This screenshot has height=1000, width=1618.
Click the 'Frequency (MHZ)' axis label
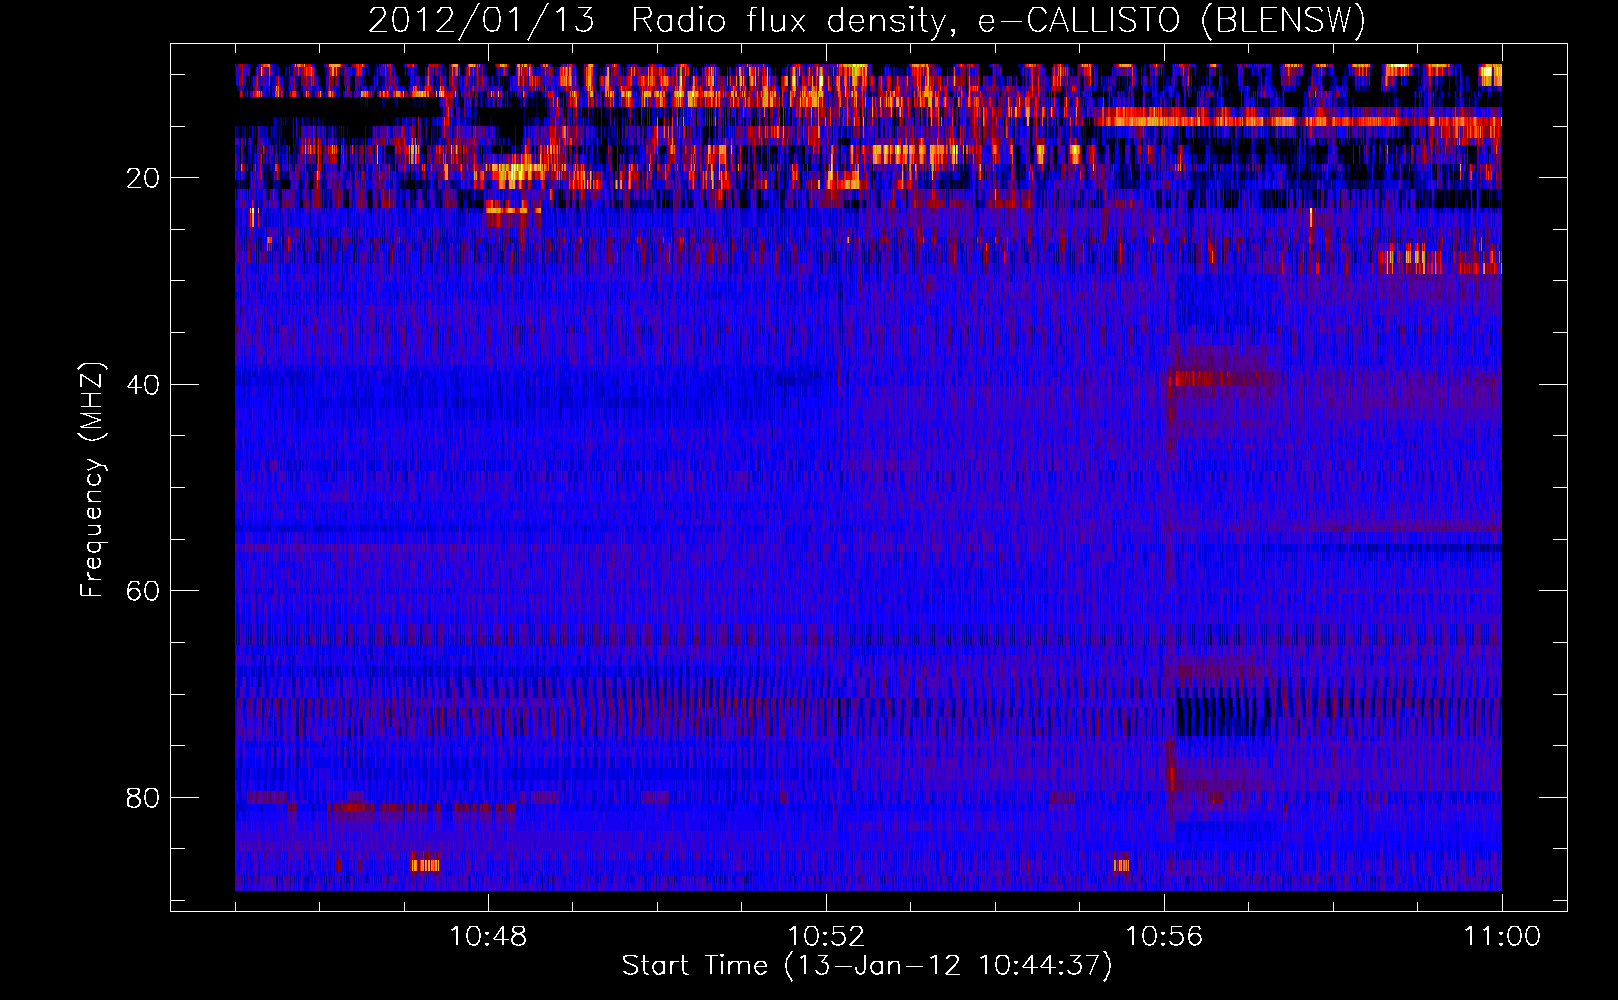point(92,480)
